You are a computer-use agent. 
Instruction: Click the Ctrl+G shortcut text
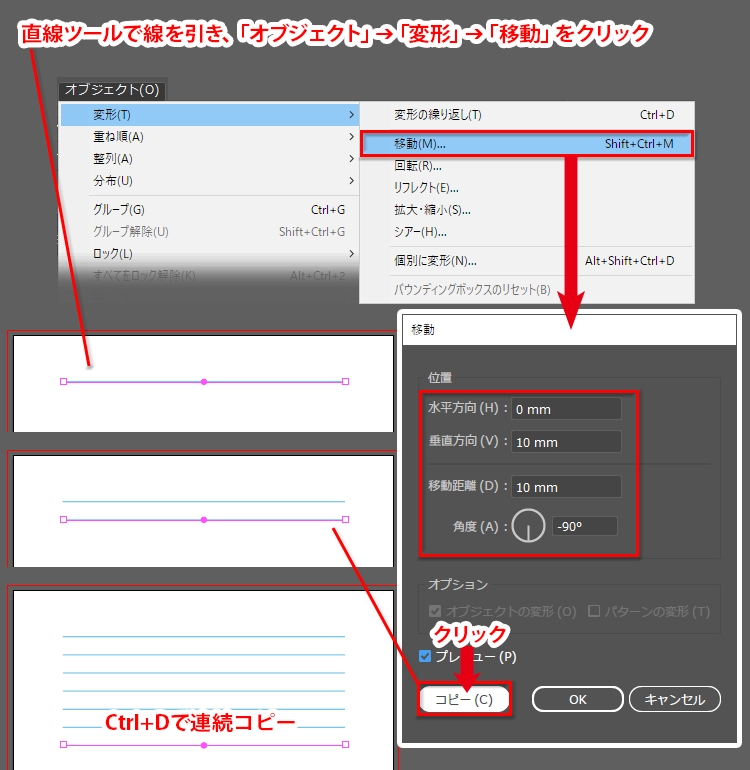click(x=328, y=210)
